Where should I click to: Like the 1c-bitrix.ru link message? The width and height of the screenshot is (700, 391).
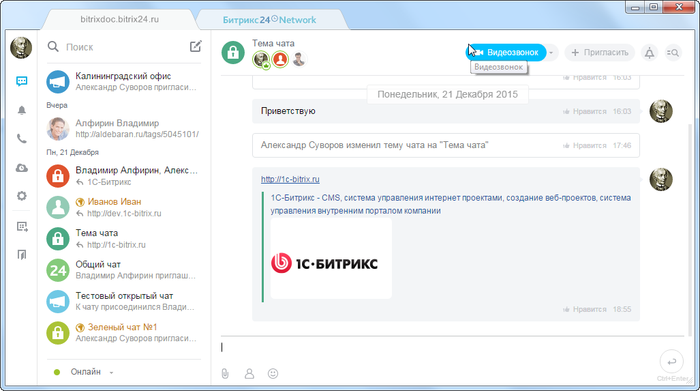(x=584, y=309)
